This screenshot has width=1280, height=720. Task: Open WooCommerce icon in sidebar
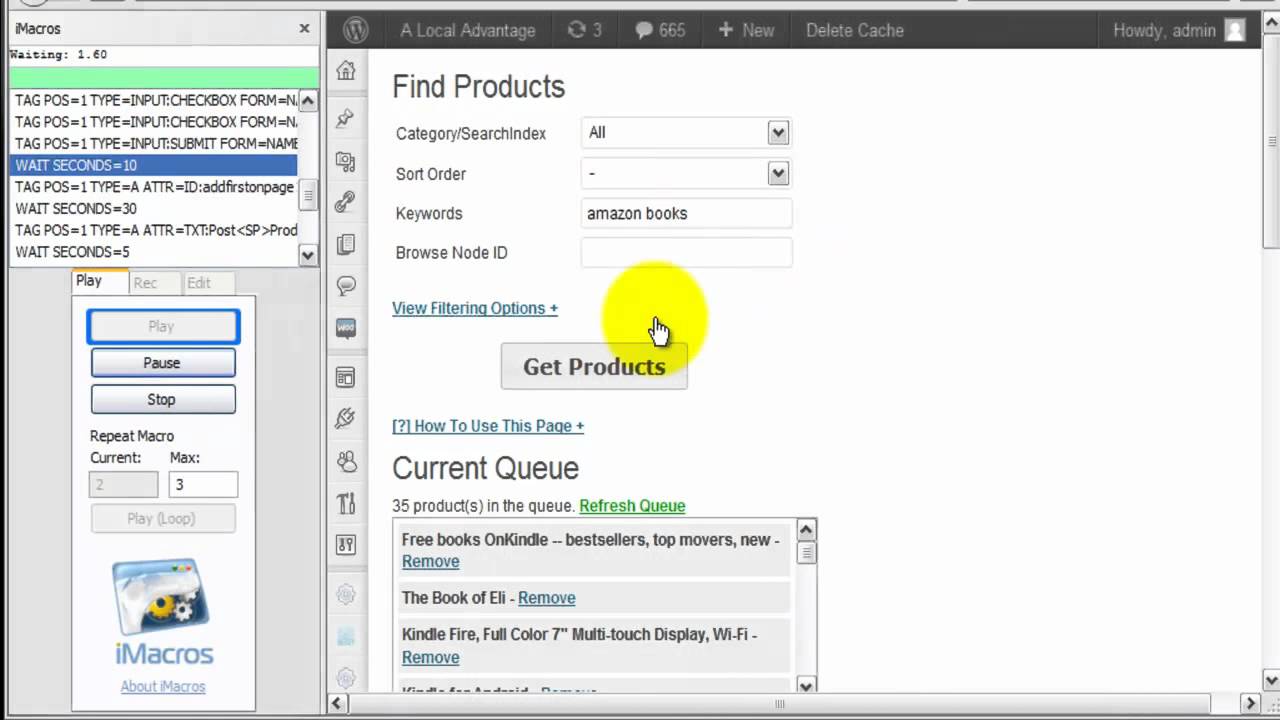point(346,328)
